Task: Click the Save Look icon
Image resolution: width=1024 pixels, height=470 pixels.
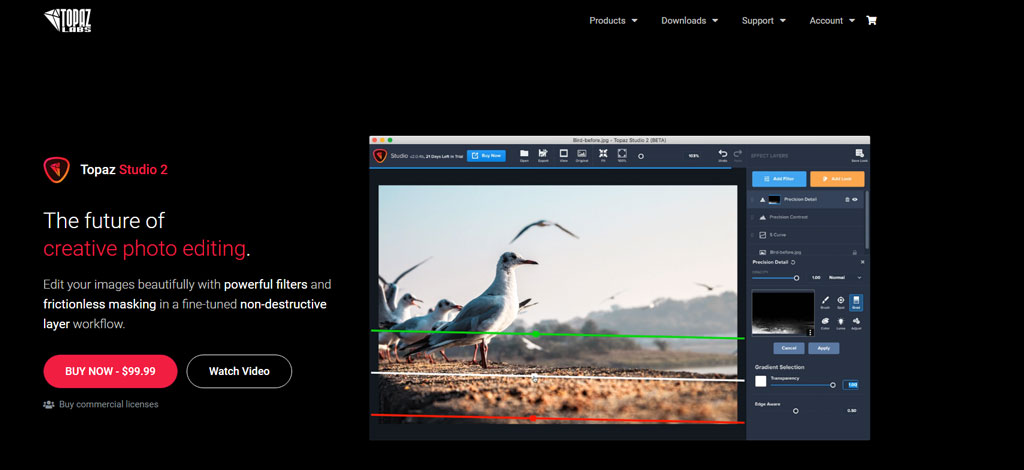Action: 859,153
